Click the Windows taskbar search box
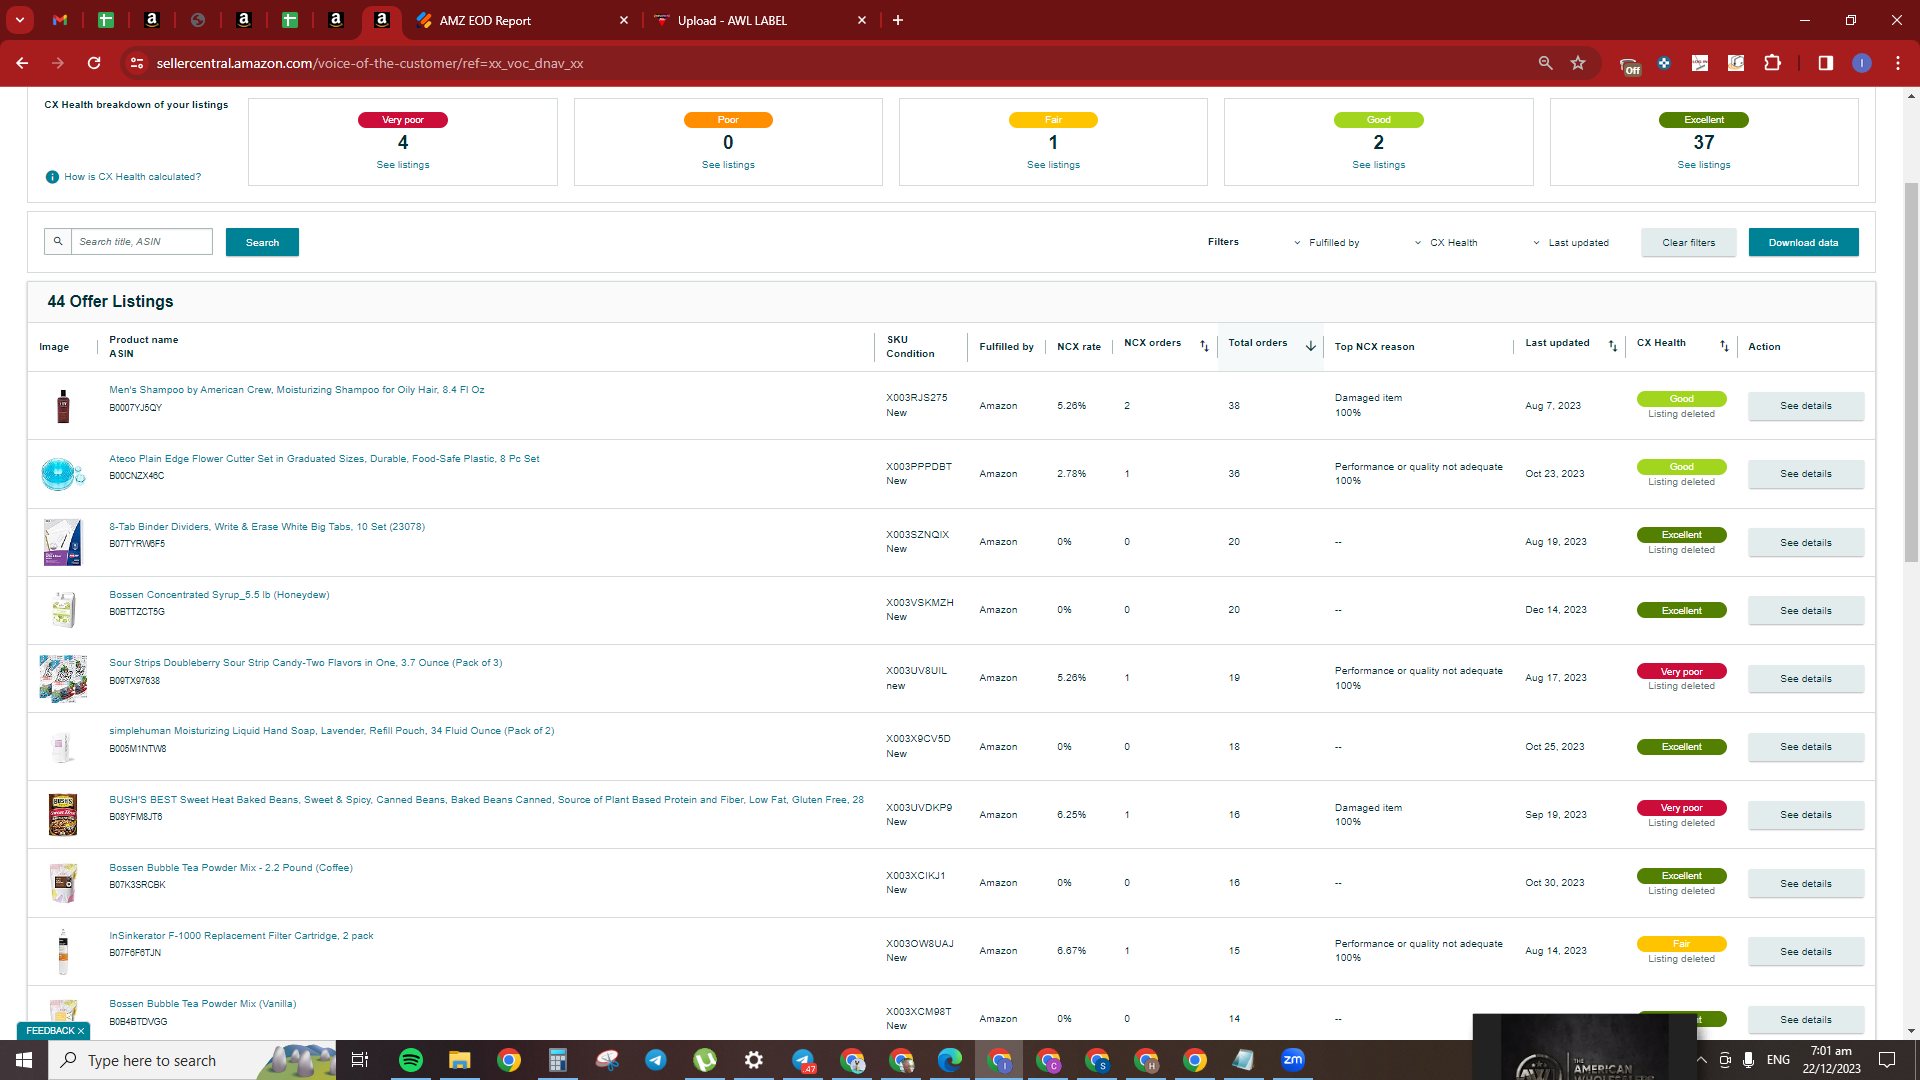The height and width of the screenshot is (1080, 1920). click(x=192, y=1060)
